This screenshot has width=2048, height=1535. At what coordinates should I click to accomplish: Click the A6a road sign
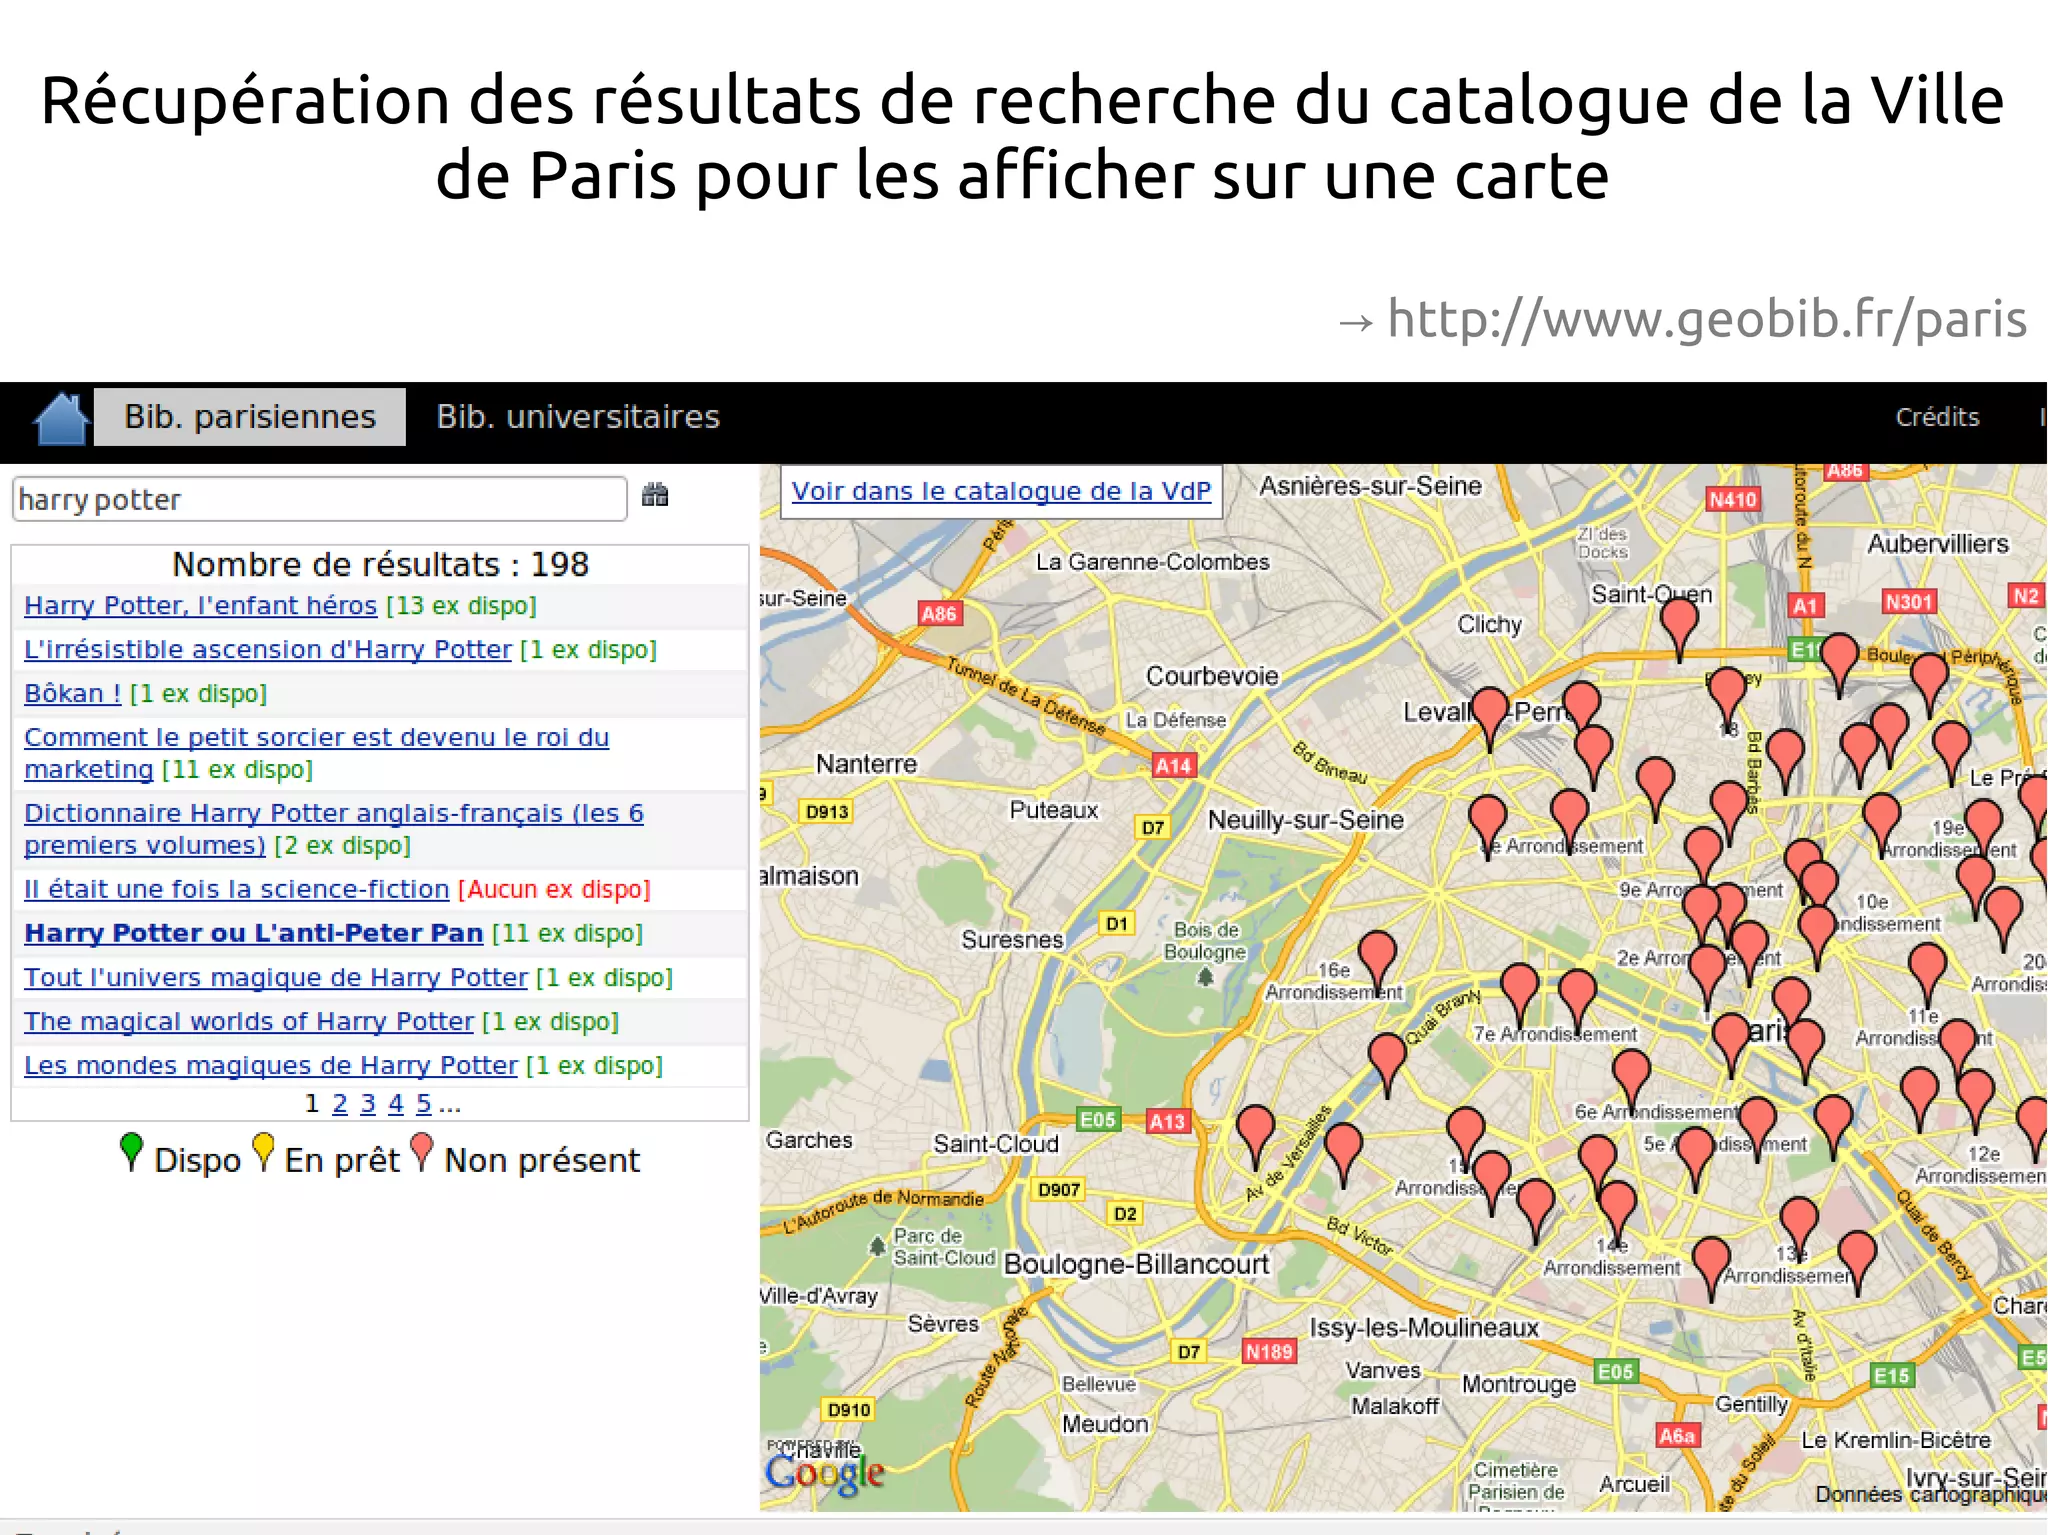point(1677,1435)
